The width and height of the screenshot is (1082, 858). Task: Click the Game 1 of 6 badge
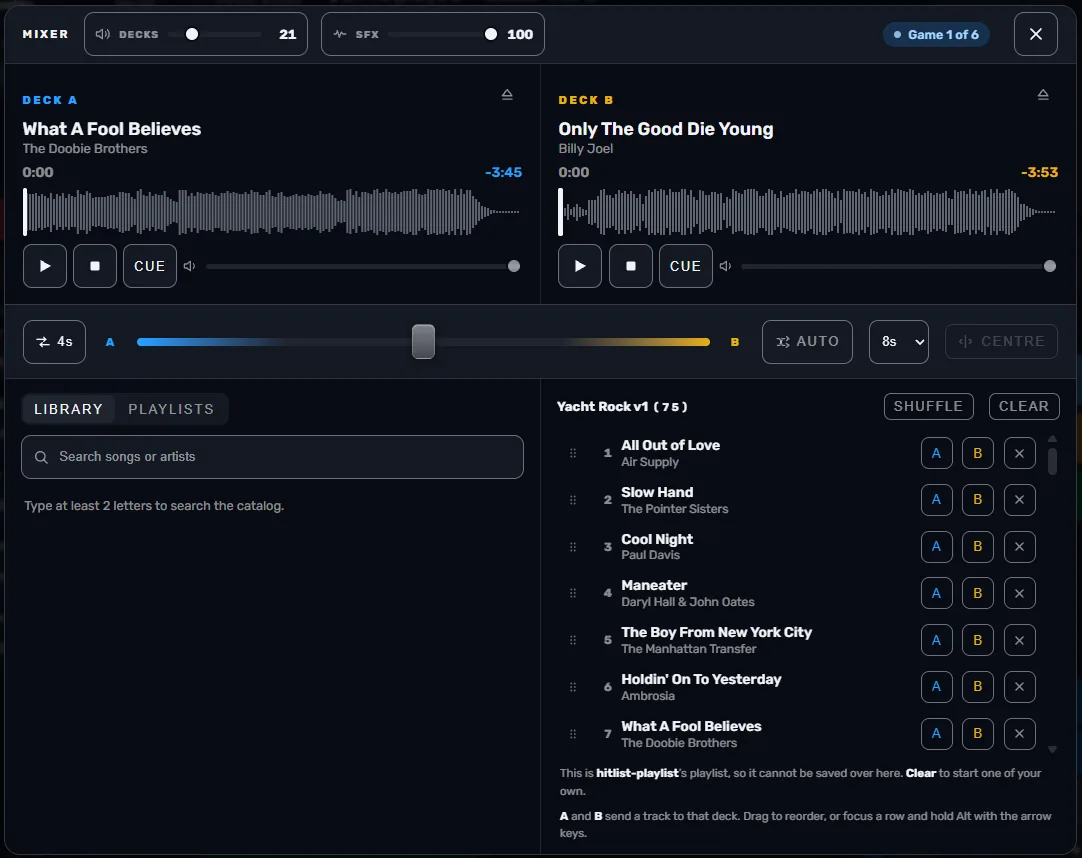pyautogui.click(x=936, y=35)
